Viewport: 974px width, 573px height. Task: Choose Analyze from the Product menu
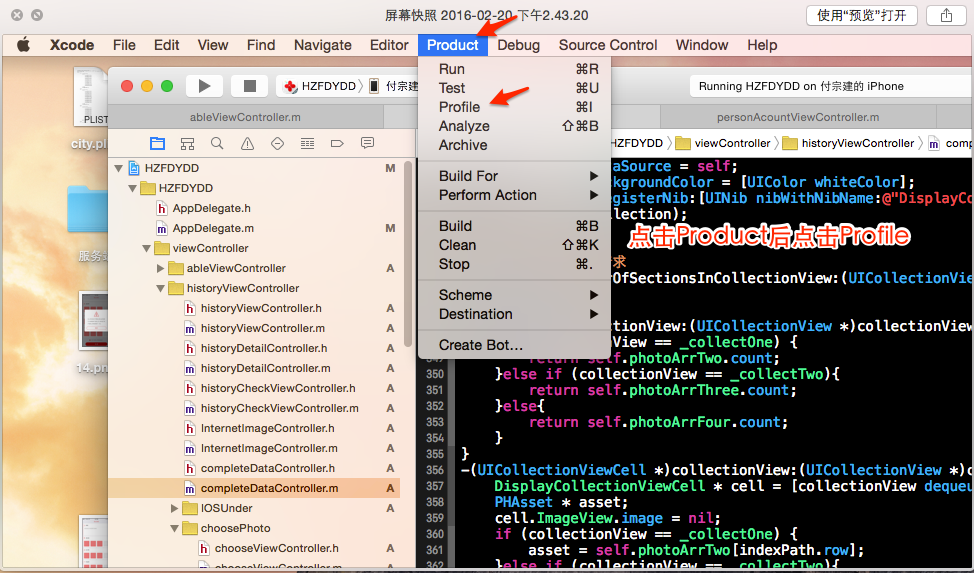(514, 126)
